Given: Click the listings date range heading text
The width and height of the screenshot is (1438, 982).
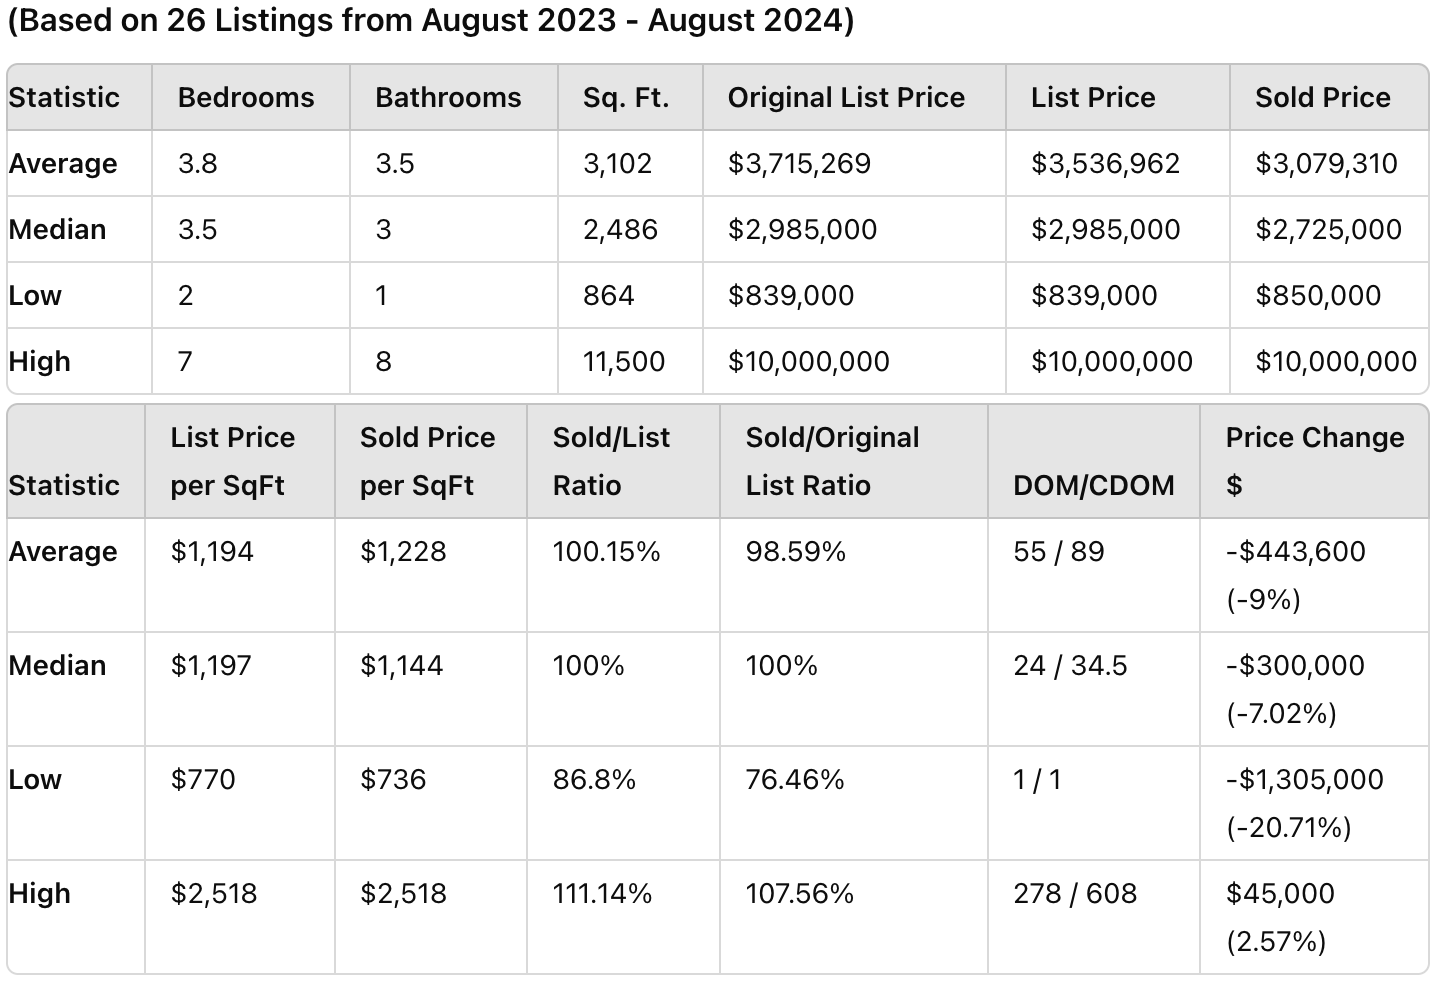Looking at the screenshot, I should click(431, 21).
